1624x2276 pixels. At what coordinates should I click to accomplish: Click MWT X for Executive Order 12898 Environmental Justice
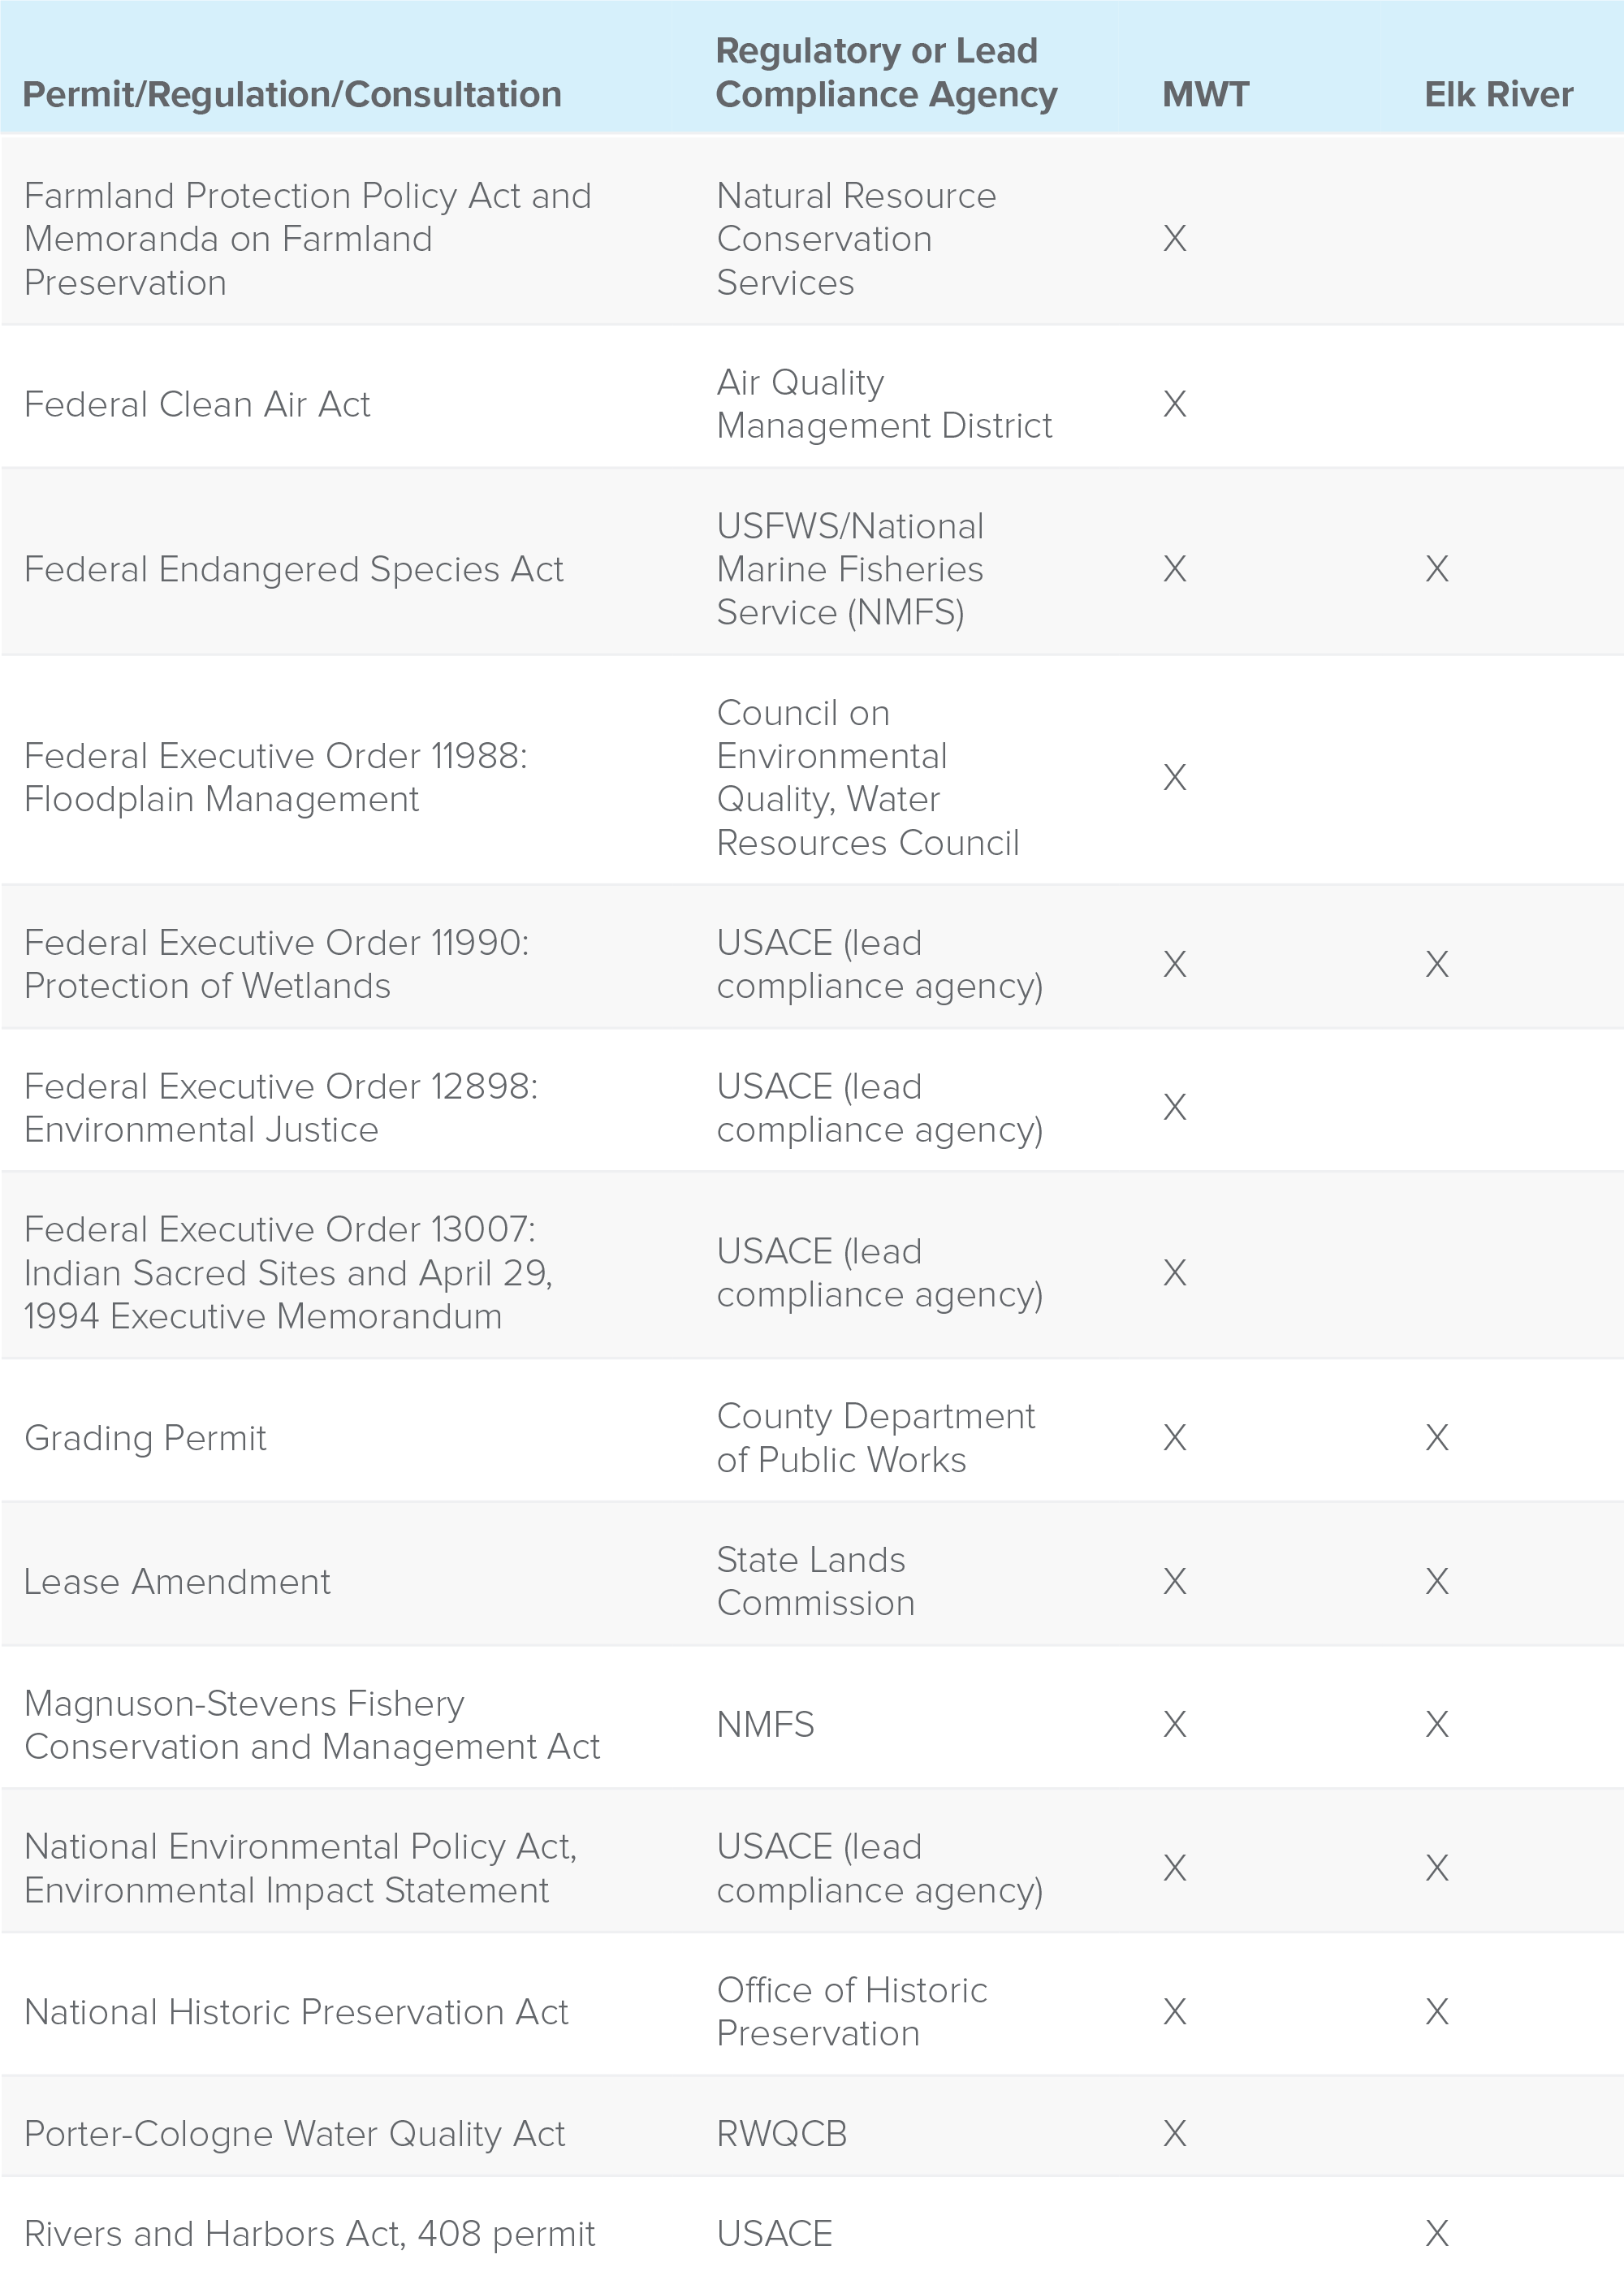(1175, 1107)
